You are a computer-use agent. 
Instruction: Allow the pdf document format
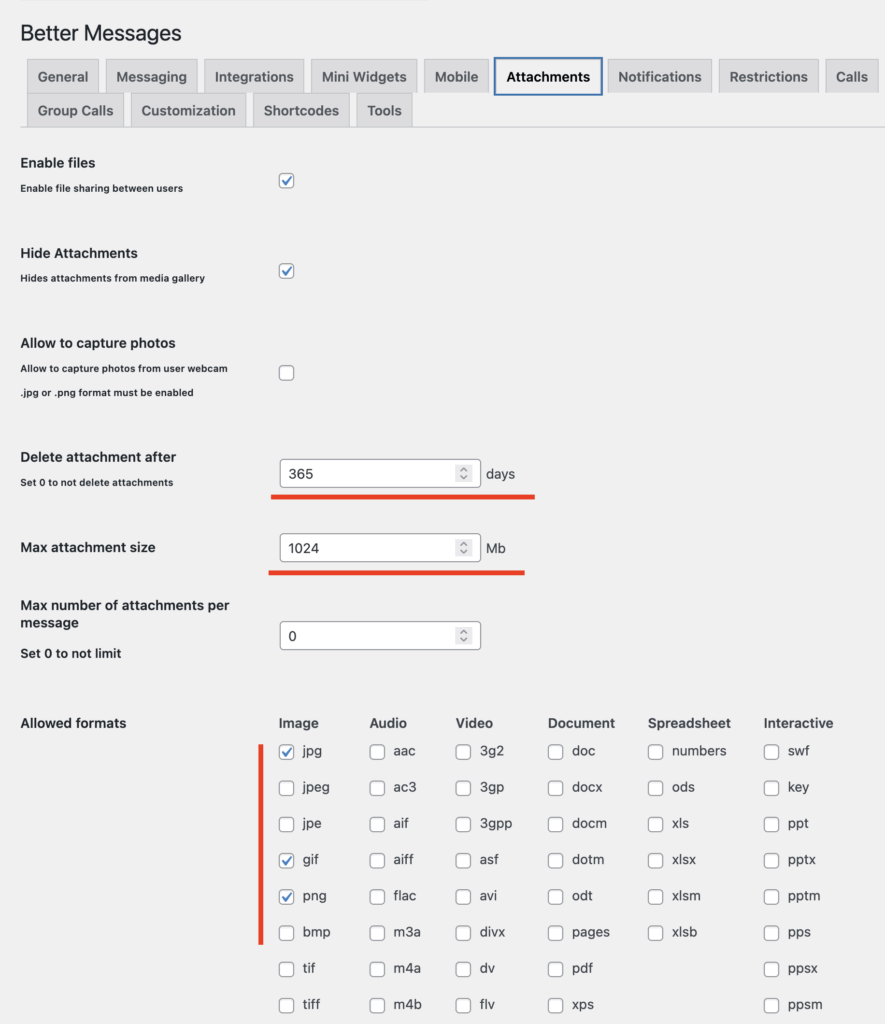pyautogui.click(x=556, y=969)
